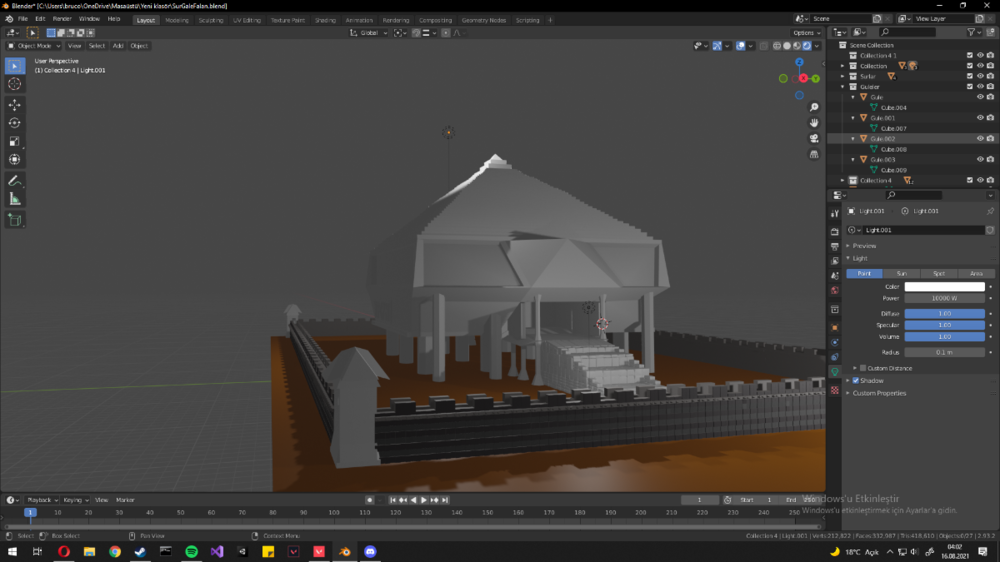Choose the Scale tool

[15, 141]
